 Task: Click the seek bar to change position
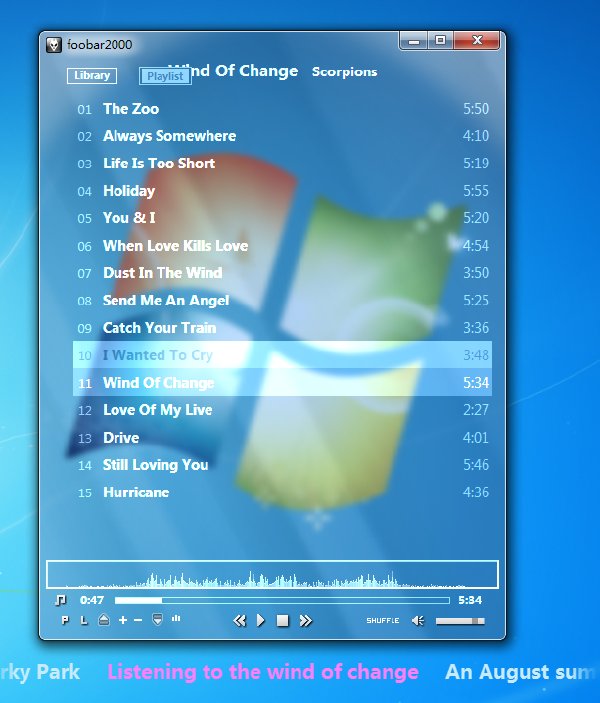pyautogui.click(x=282, y=600)
